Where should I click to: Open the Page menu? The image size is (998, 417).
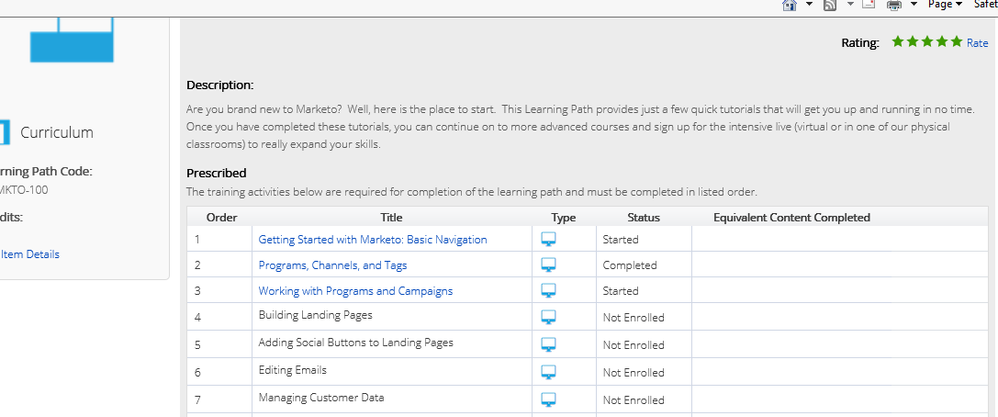click(x=945, y=4)
